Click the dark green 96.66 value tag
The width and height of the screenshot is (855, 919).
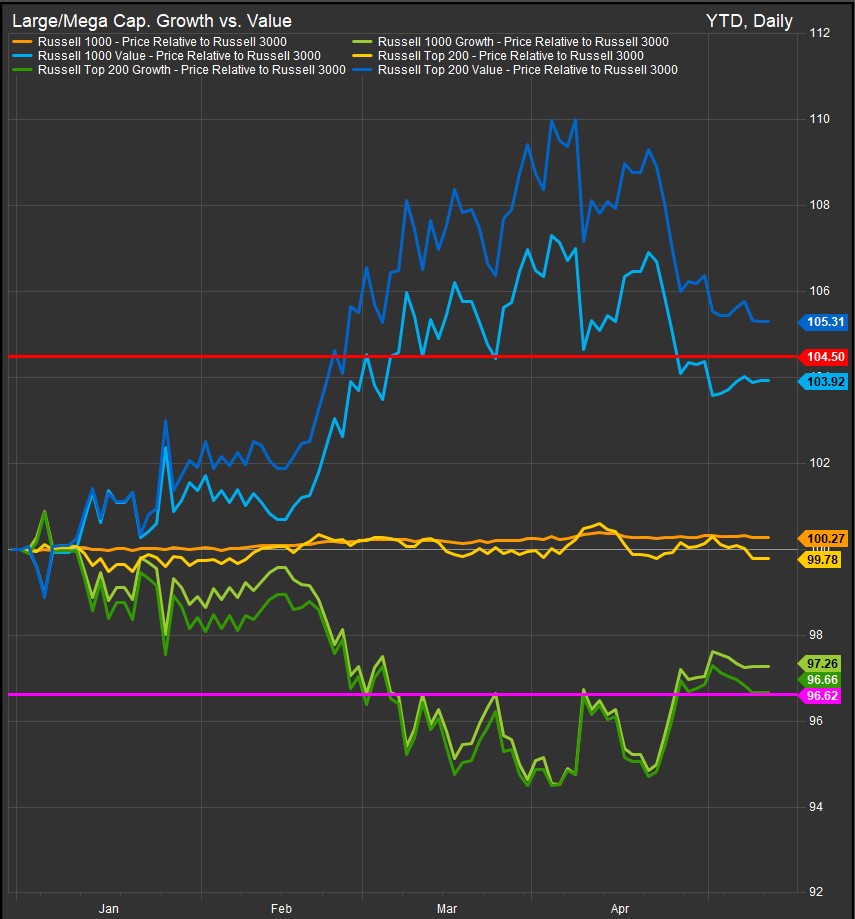tap(820, 680)
